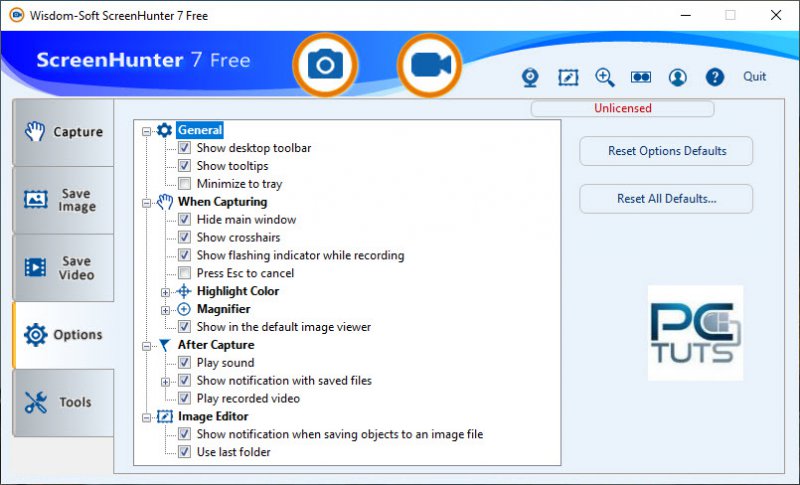Toggle Show flashing indicator while recording
The image size is (800, 485).
click(x=184, y=256)
